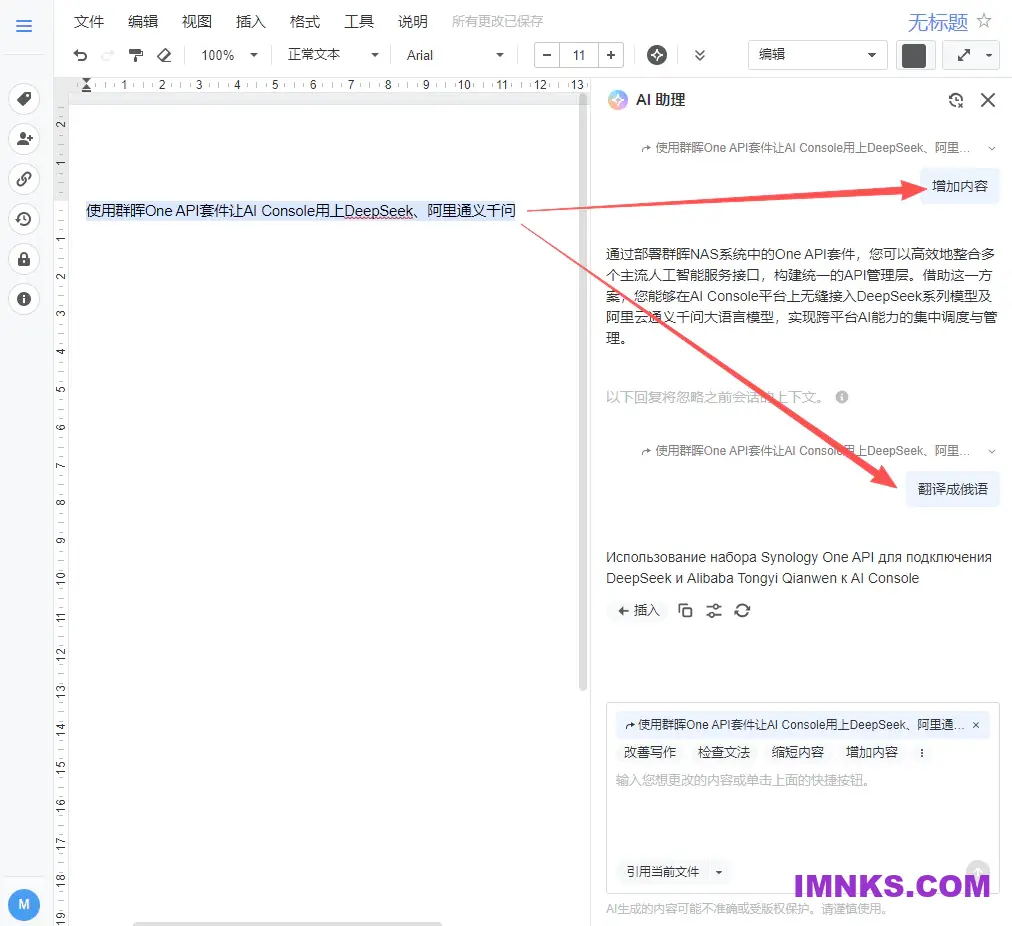Image resolution: width=1012 pixels, height=926 pixels.
Task: Open the Arial font dropdown
Action: [455, 55]
